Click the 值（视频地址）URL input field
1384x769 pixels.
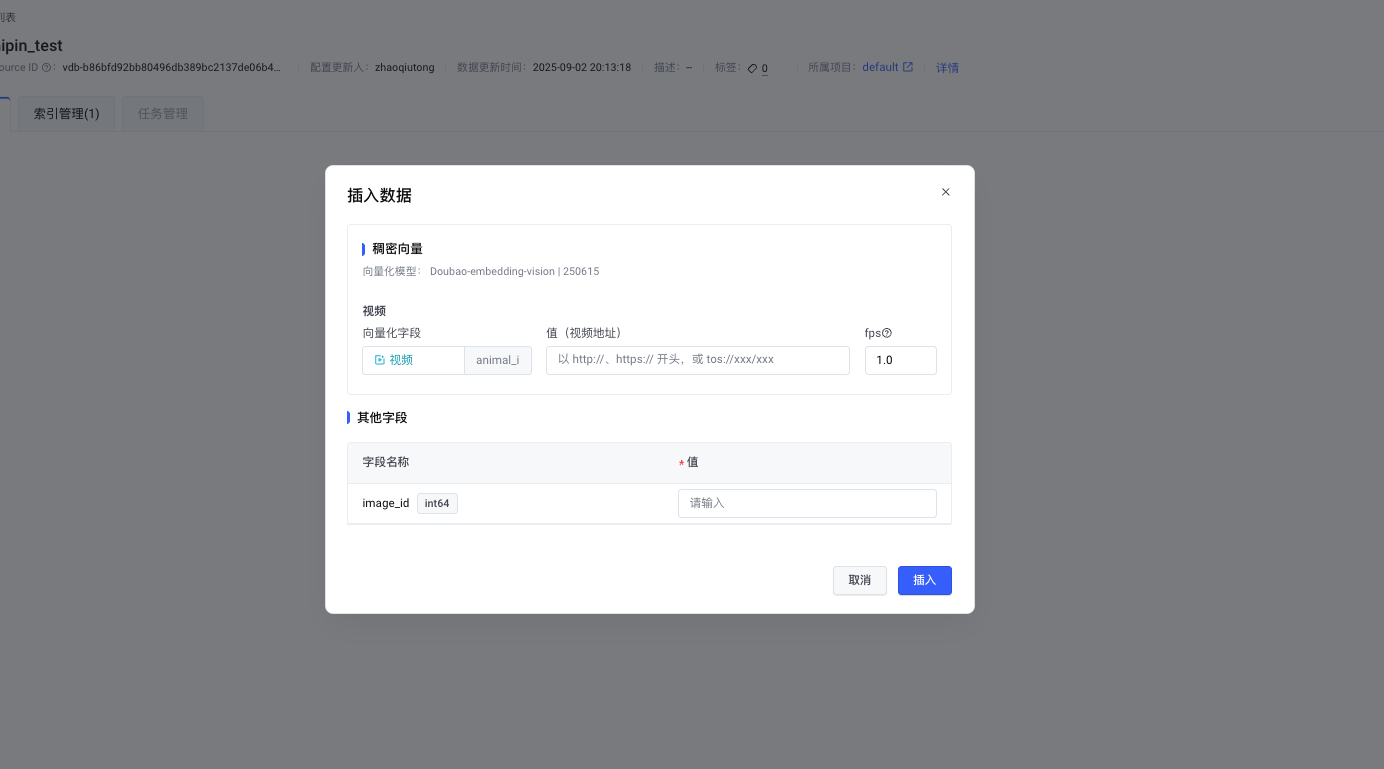pyautogui.click(x=698, y=360)
